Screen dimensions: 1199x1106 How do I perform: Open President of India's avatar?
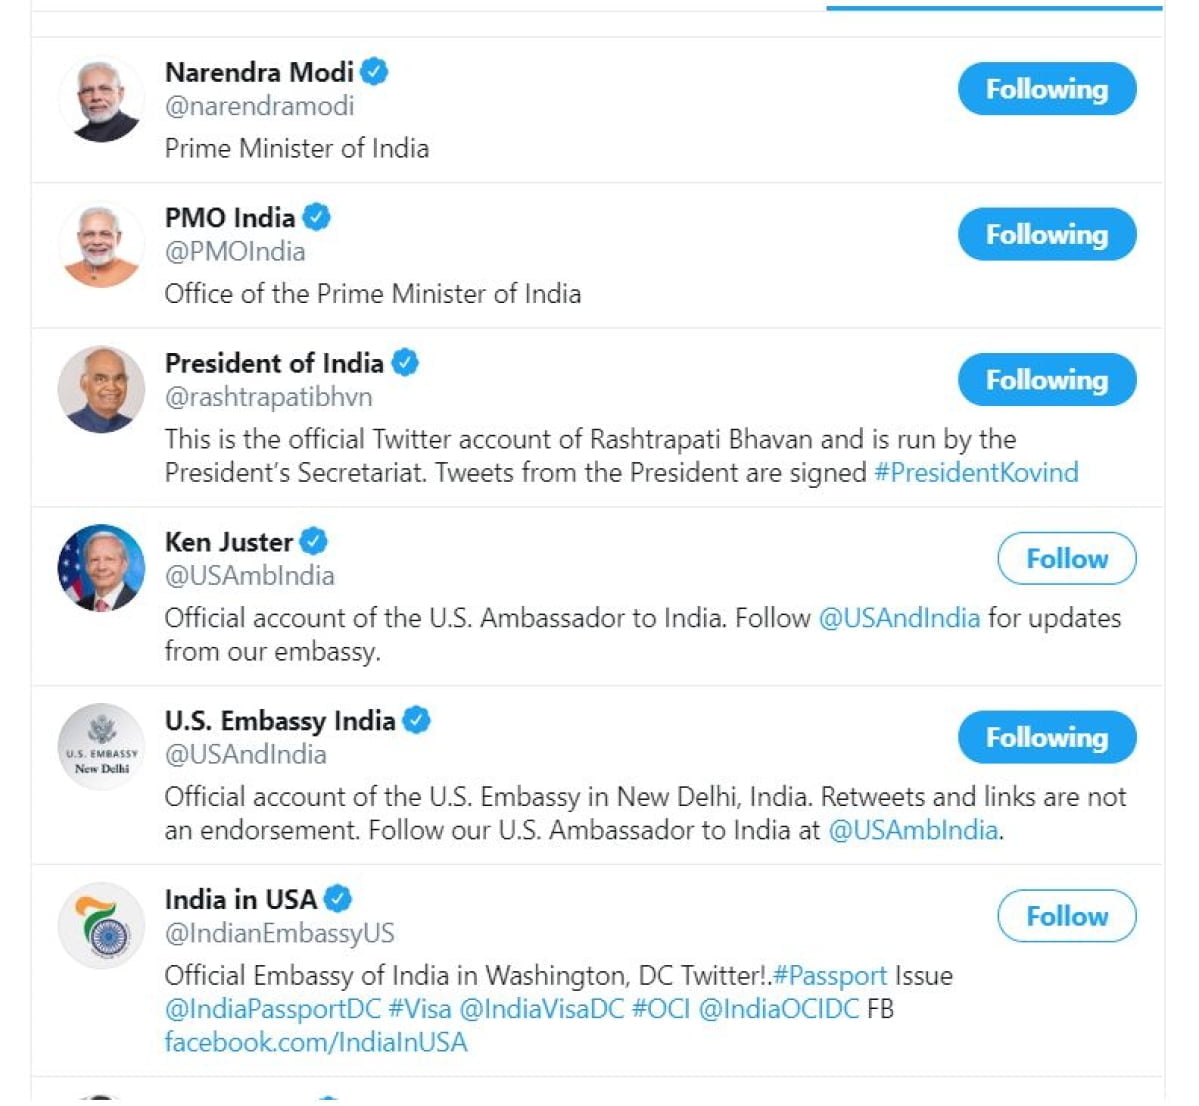(x=101, y=389)
